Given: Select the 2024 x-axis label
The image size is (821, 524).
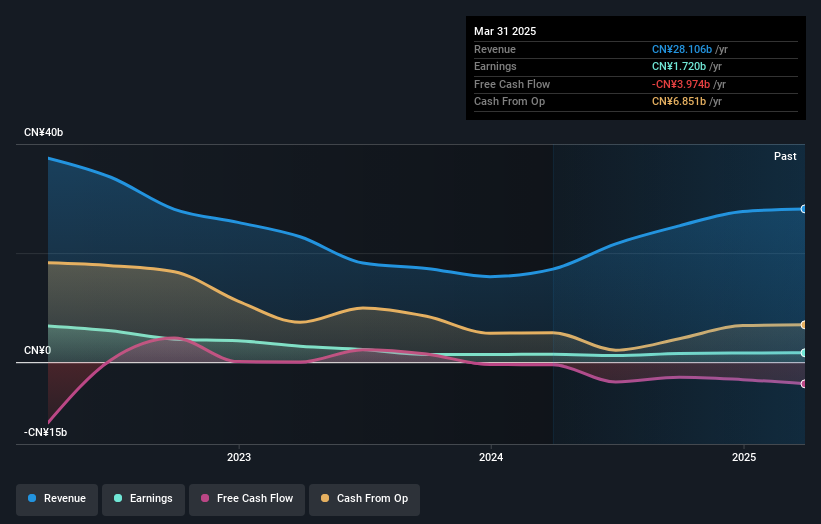Looking at the screenshot, I should click(x=491, y=457).
